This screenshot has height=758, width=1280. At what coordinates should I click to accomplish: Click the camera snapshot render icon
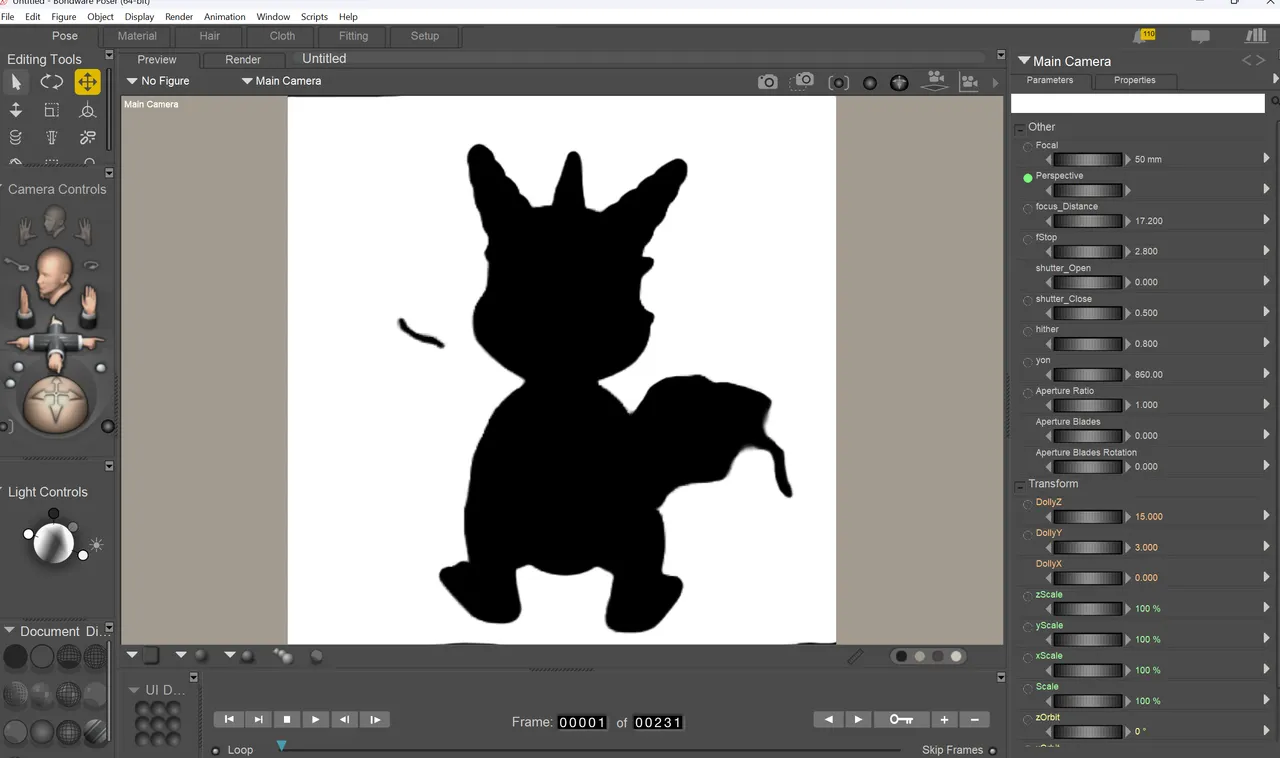[x=767, y=82]
